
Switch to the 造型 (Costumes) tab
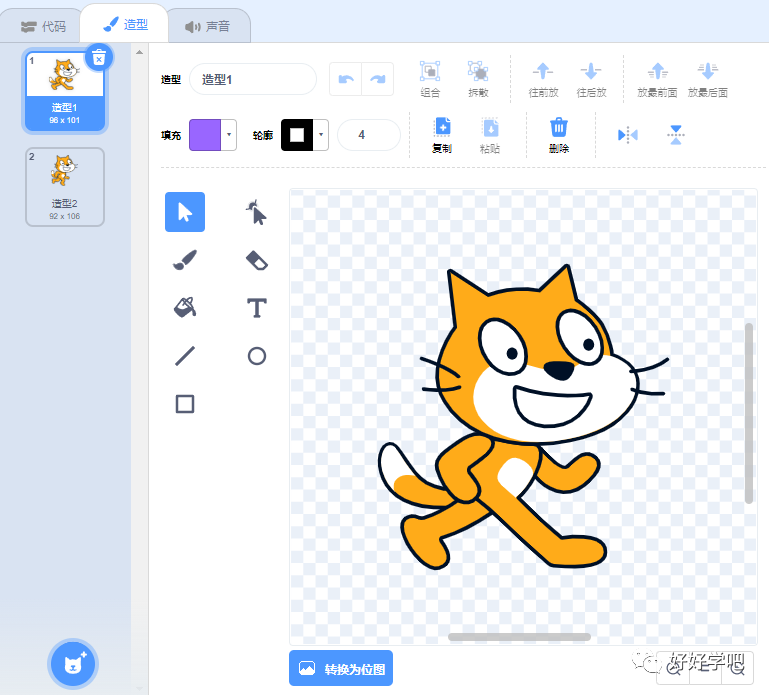pos(126,25)
